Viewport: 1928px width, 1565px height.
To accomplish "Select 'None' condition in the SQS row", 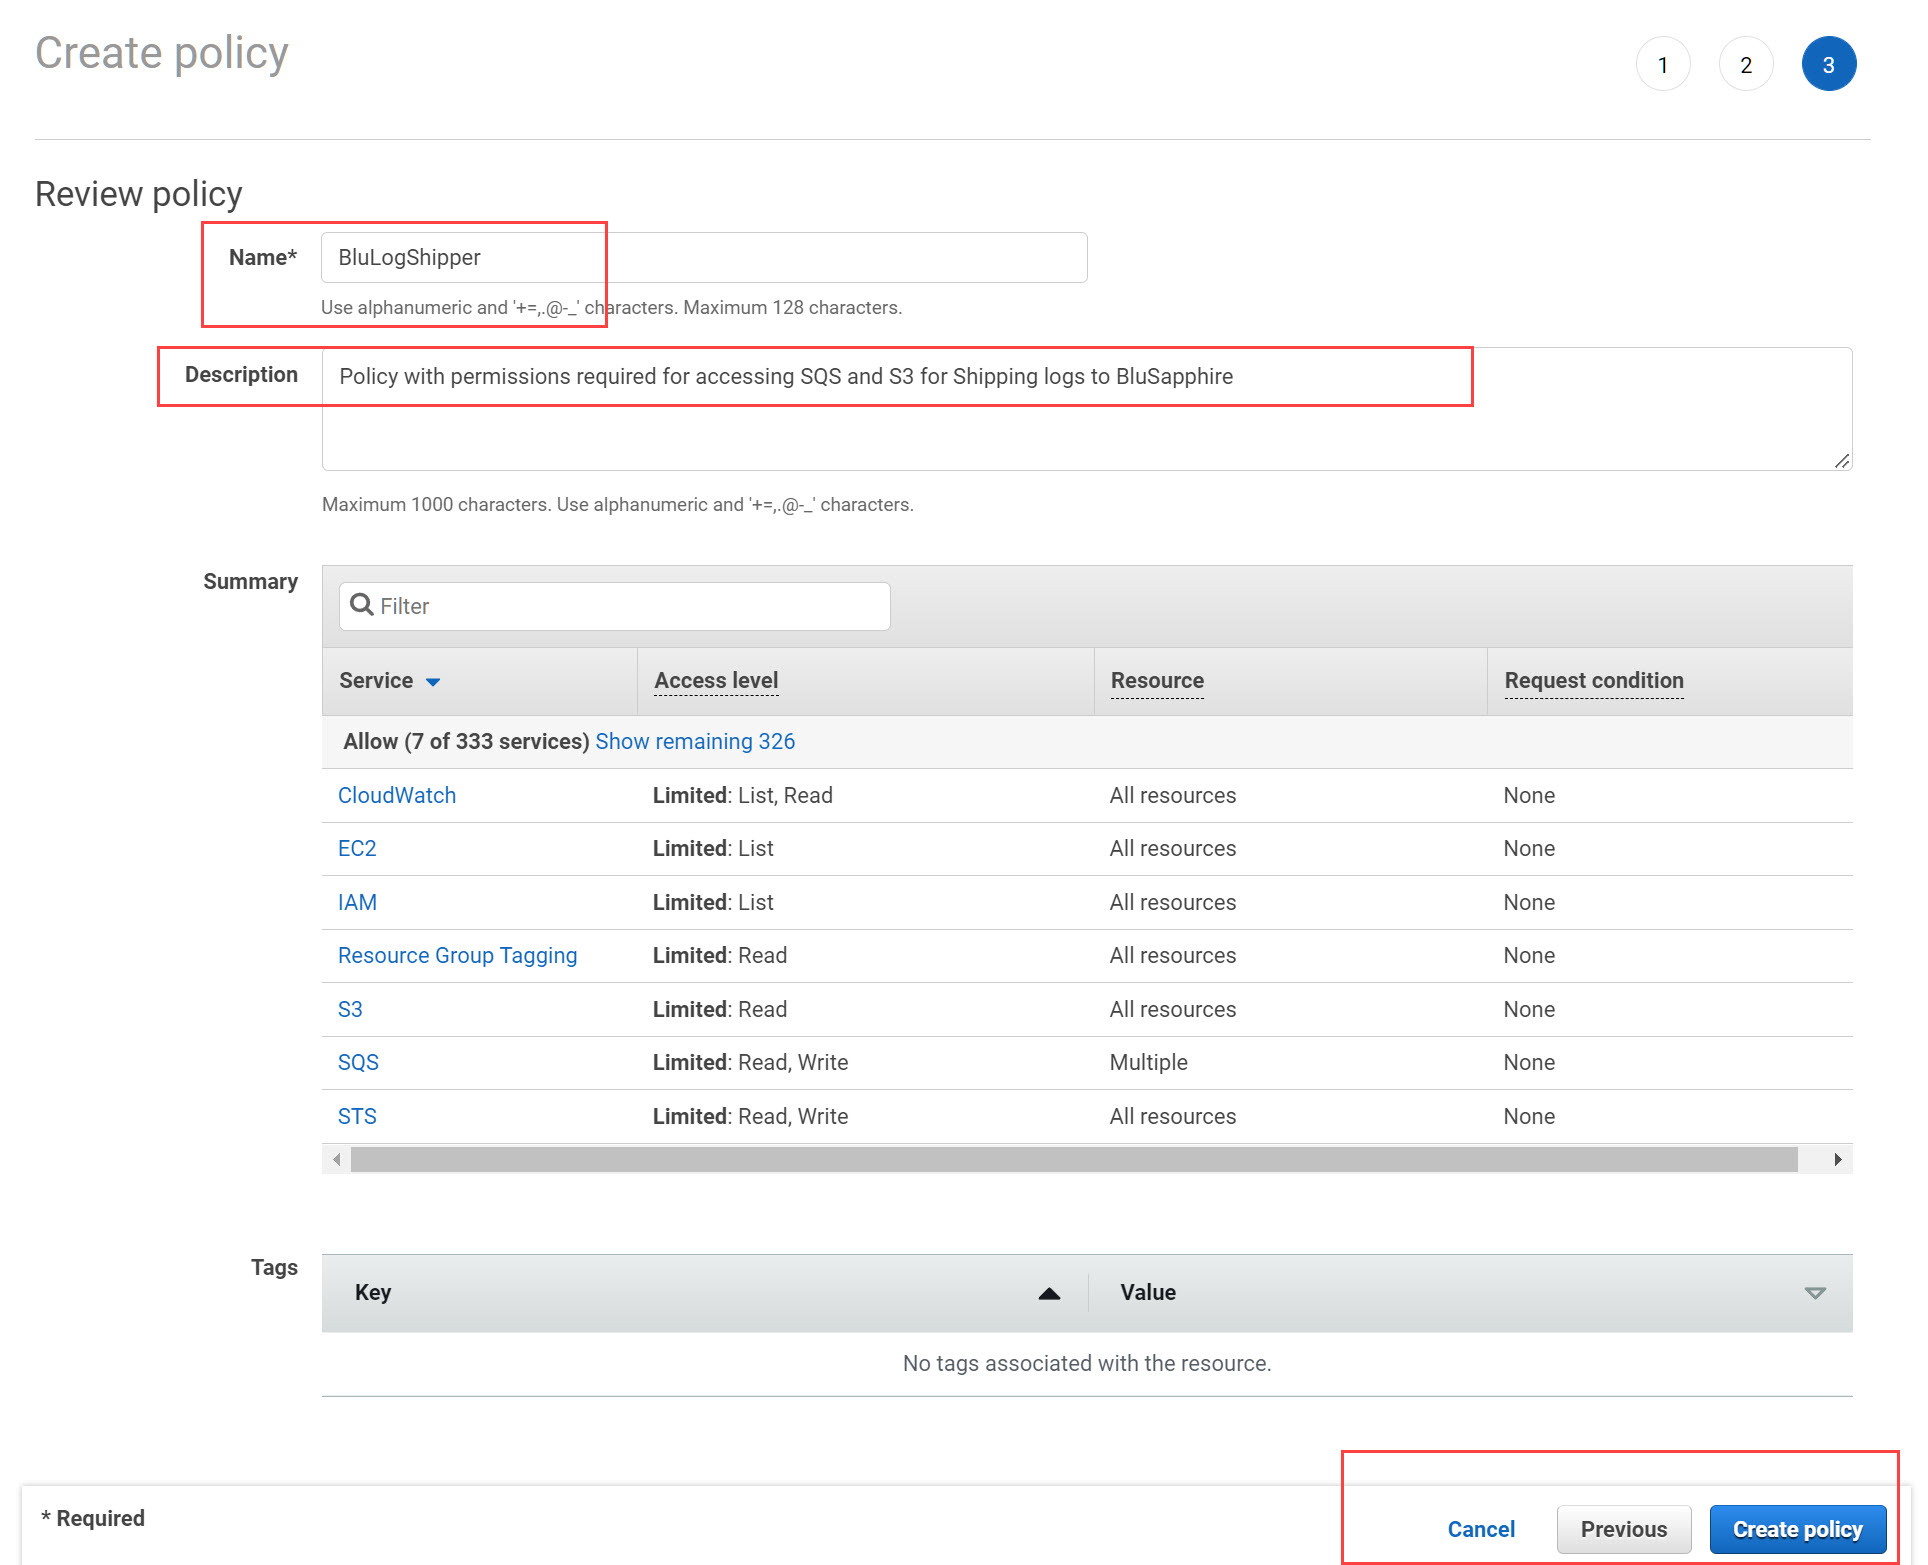I will [1529, 1062].
